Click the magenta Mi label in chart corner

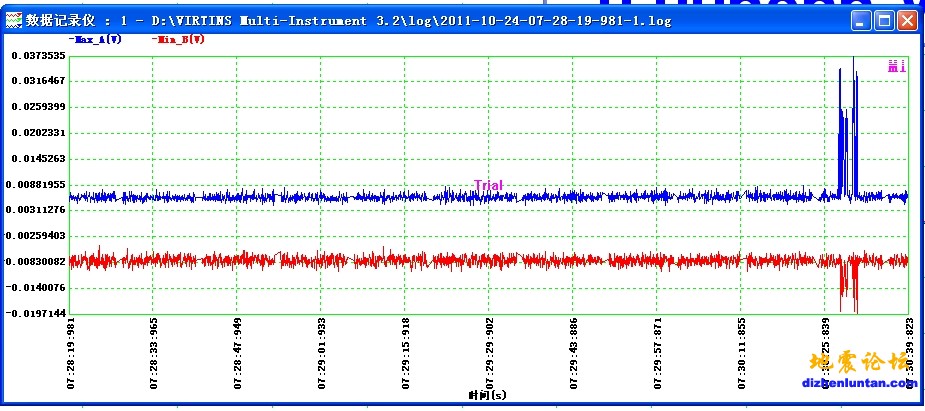[896, 67]
